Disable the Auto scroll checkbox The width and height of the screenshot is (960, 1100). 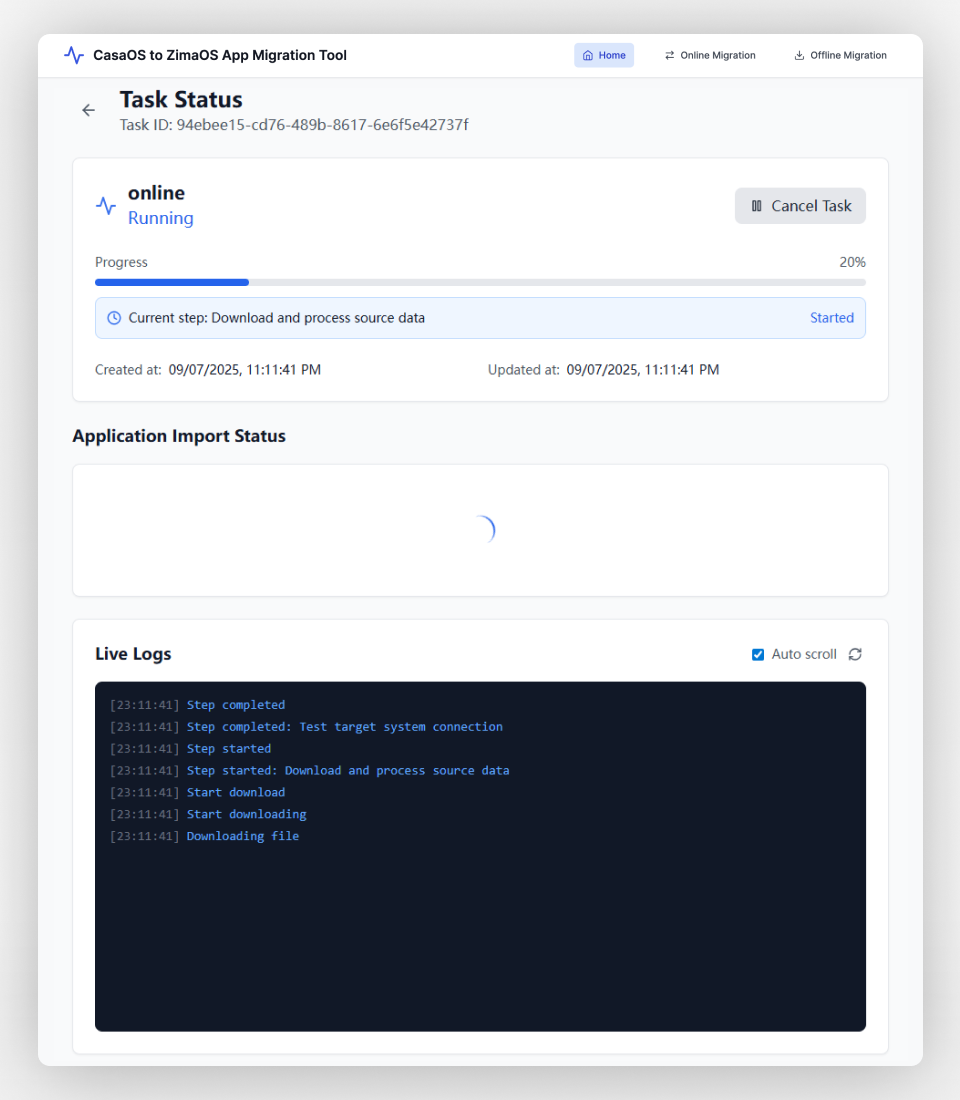[x=758, y=655]
